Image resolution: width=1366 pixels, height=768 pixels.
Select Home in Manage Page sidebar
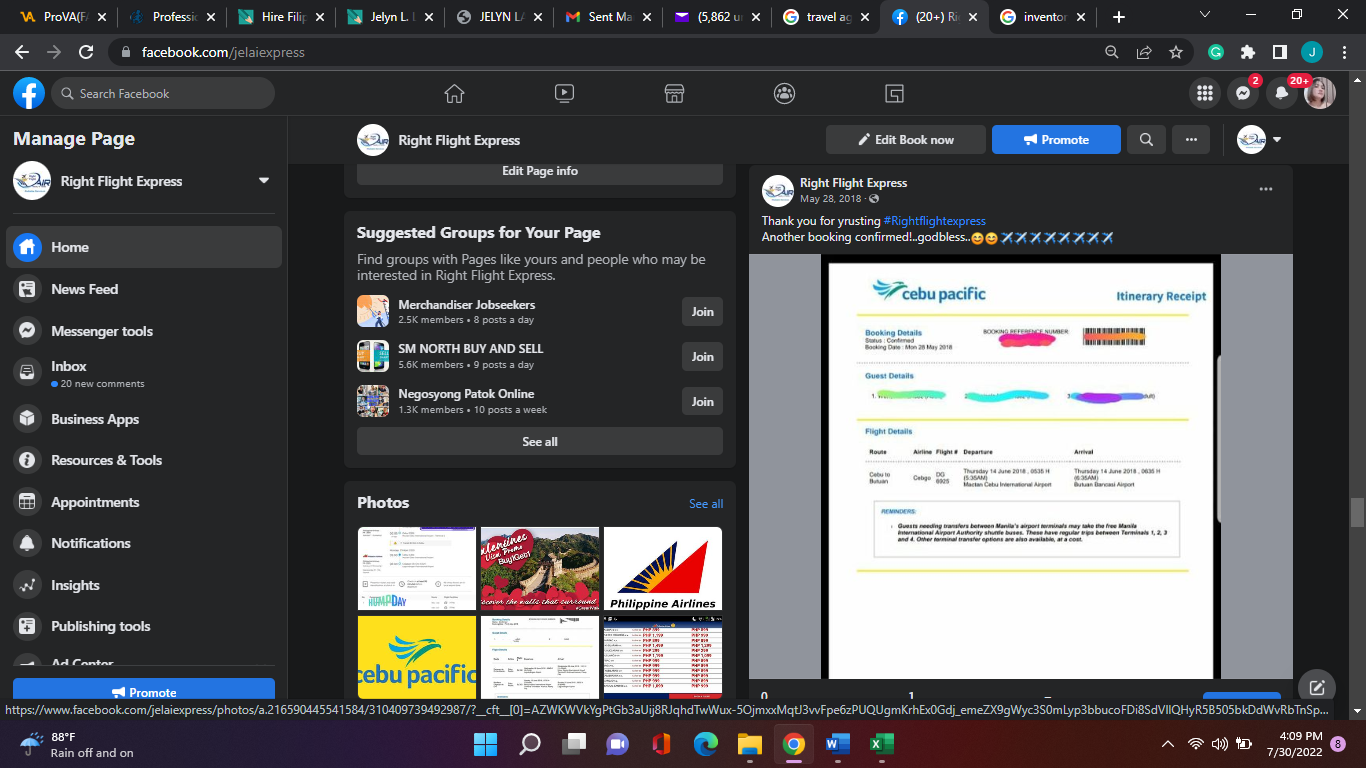[x=144, y=247]
